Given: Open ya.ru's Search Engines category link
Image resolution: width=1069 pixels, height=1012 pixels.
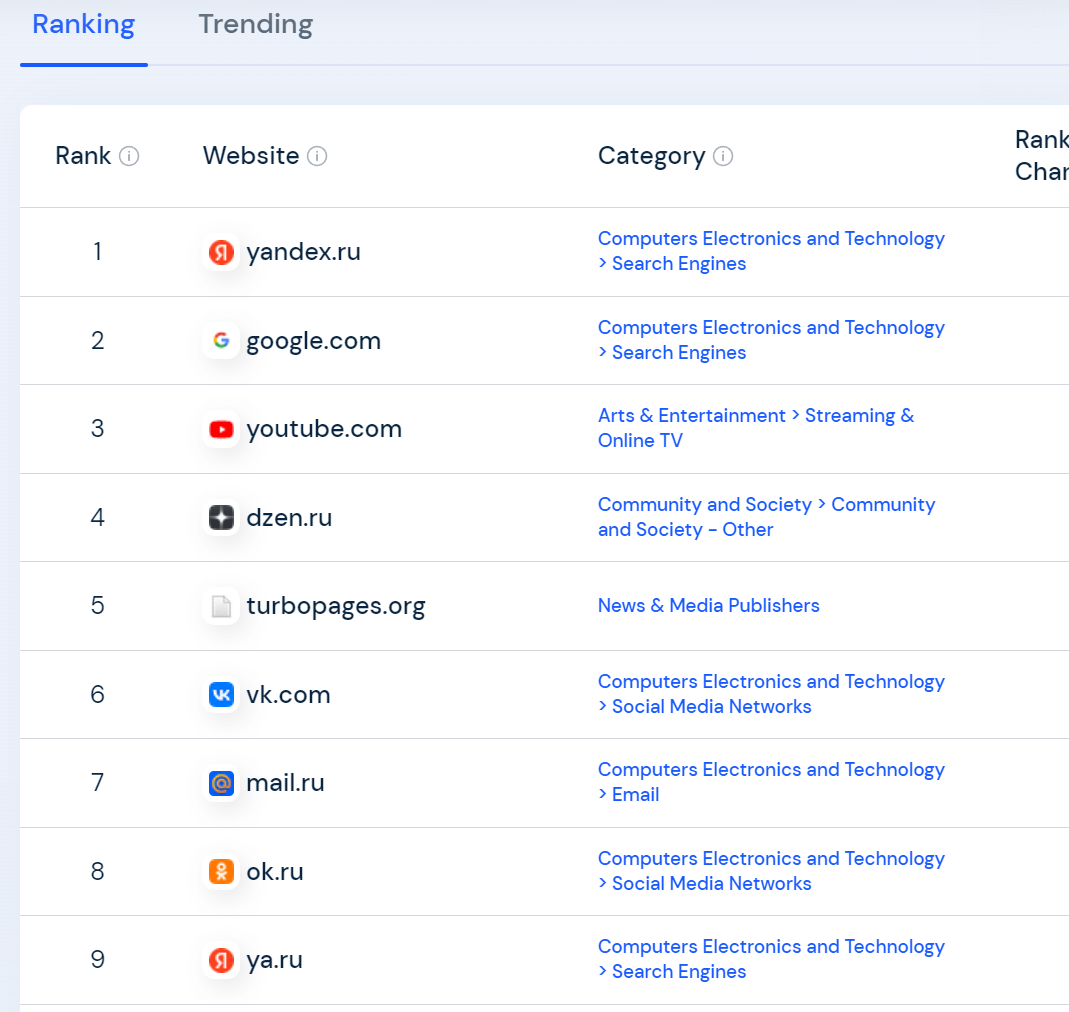Looking at the screenshot, I should 771,959.
